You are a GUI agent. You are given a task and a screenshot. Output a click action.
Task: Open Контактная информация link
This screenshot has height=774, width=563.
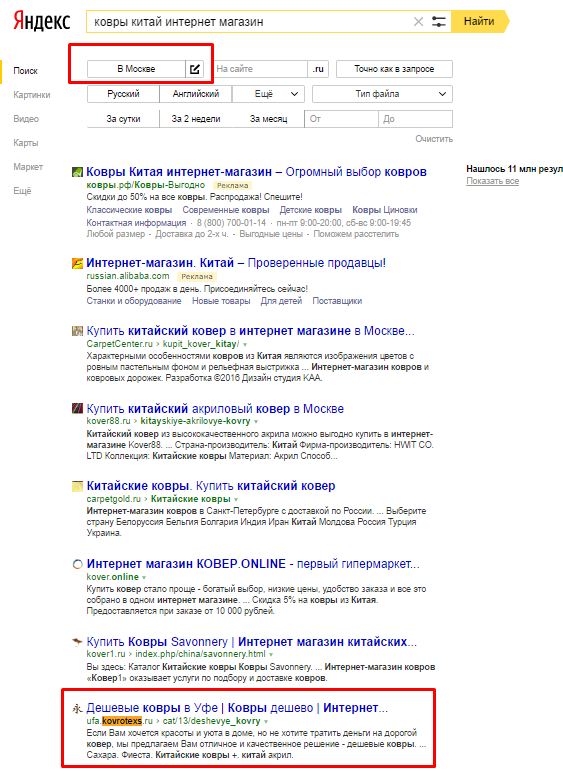136,223
